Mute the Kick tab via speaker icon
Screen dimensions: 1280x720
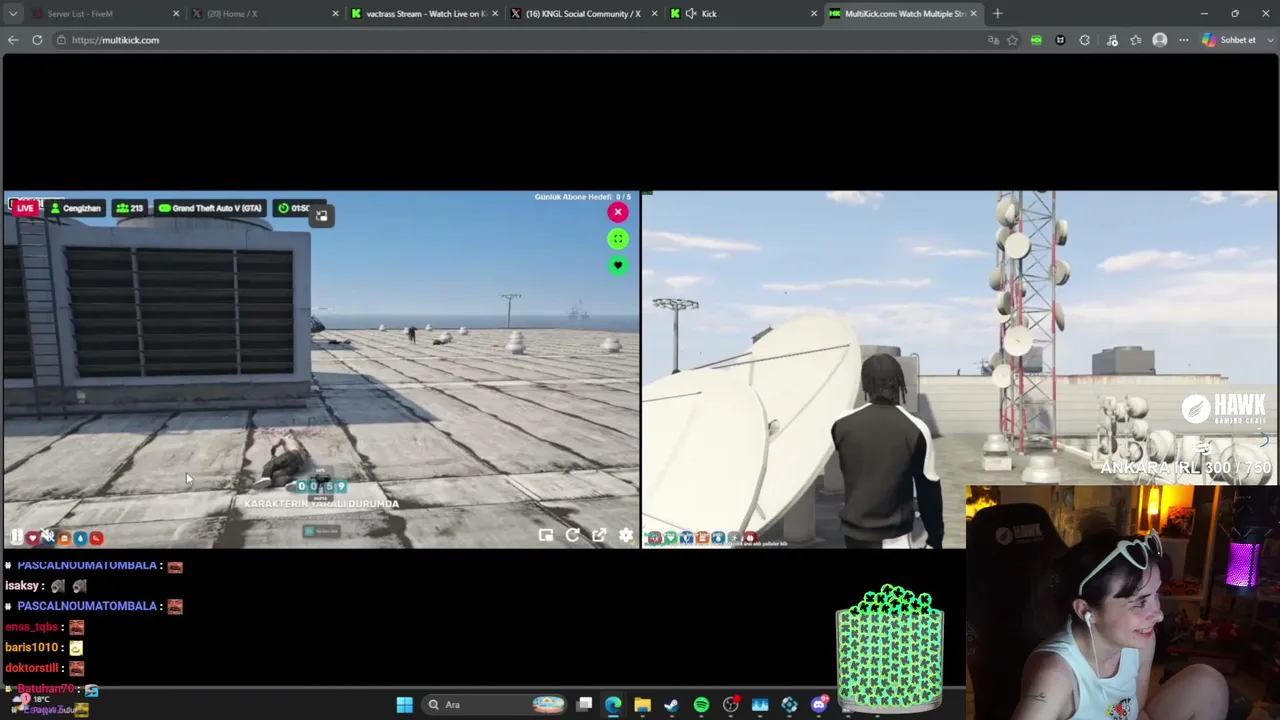691,14
